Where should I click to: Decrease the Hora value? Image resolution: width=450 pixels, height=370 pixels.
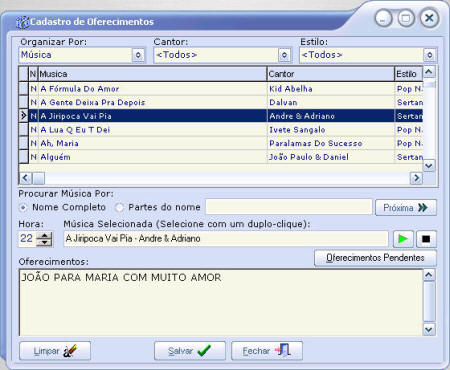[44, 243]
